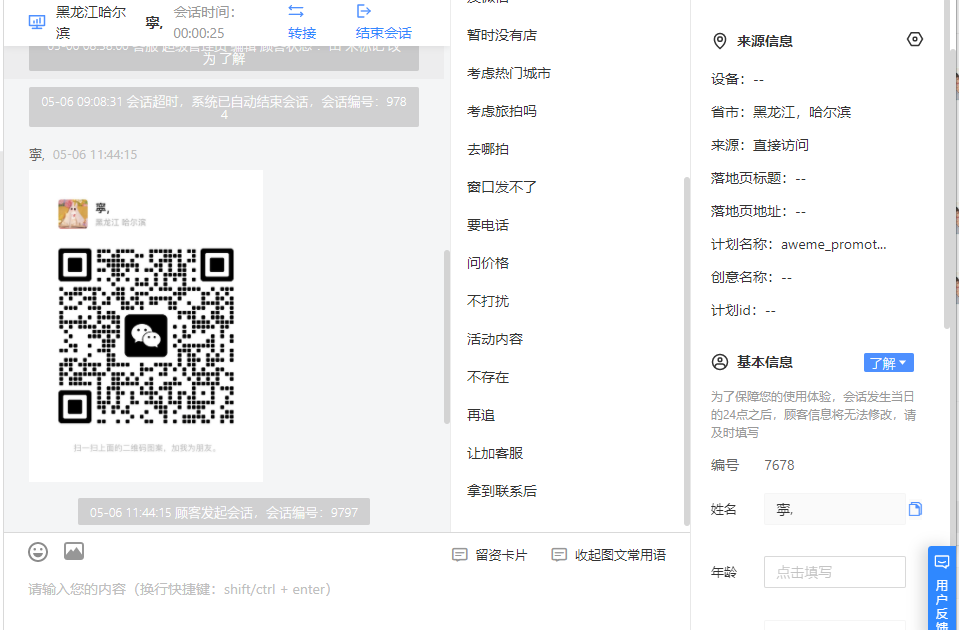Viewport: 959px width, 630px height.
Task: Click the chat history scrollbar
Action: pyautogui.click(x=446, y=337)
